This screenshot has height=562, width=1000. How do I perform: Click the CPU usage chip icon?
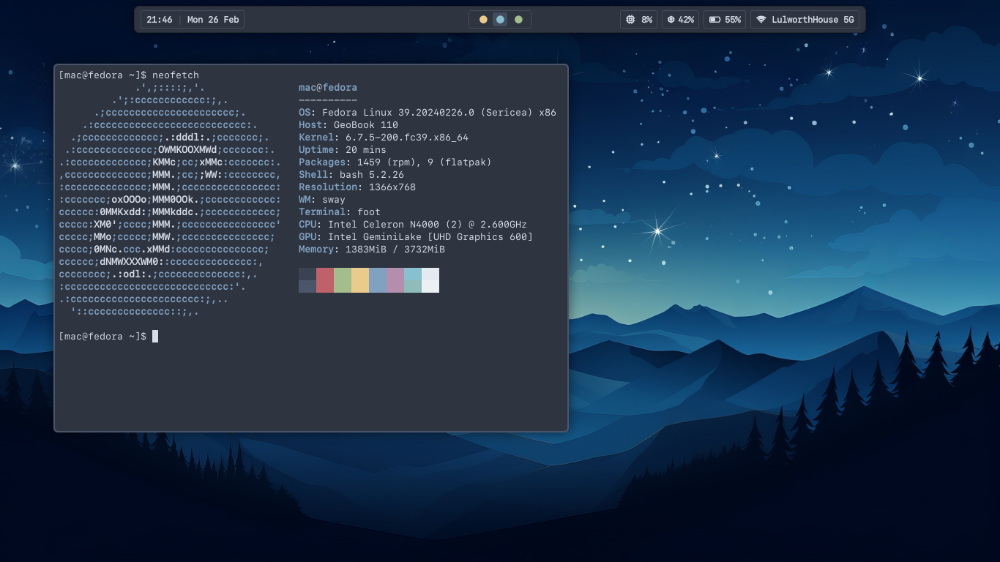pyautogui.click(x=629, y=19)
